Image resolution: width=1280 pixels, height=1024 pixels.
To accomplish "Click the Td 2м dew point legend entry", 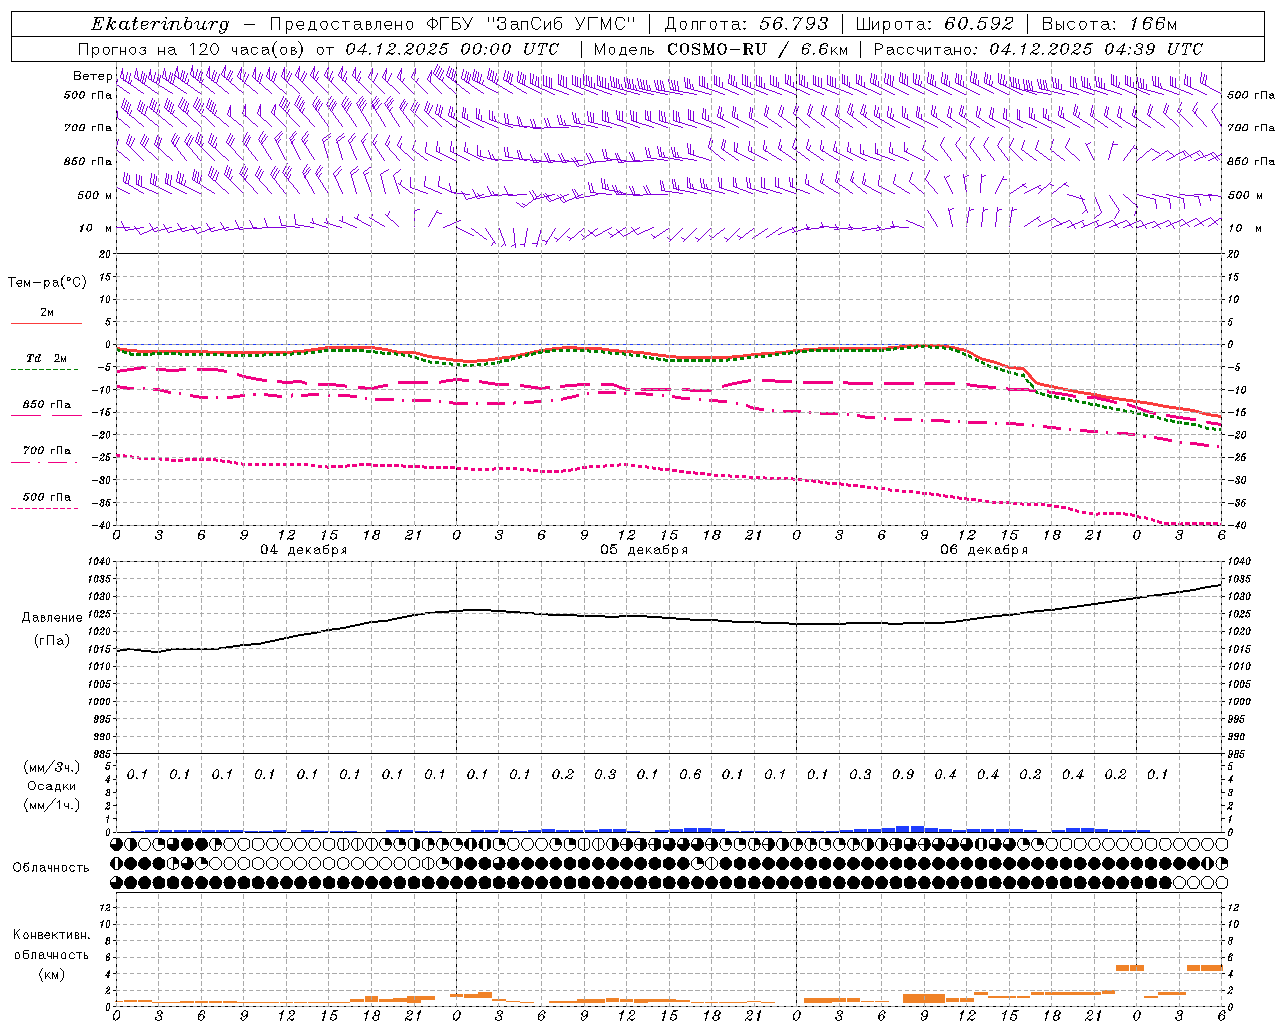I will [47, 358].
